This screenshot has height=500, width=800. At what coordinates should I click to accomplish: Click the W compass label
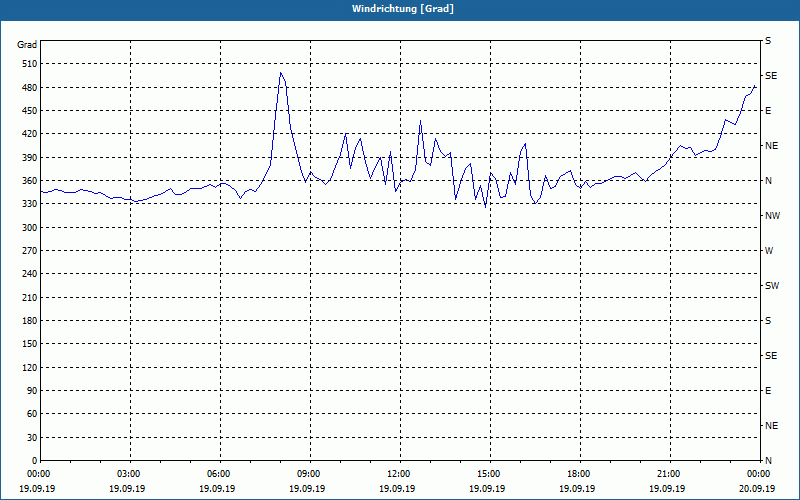[x=769, y=251]
